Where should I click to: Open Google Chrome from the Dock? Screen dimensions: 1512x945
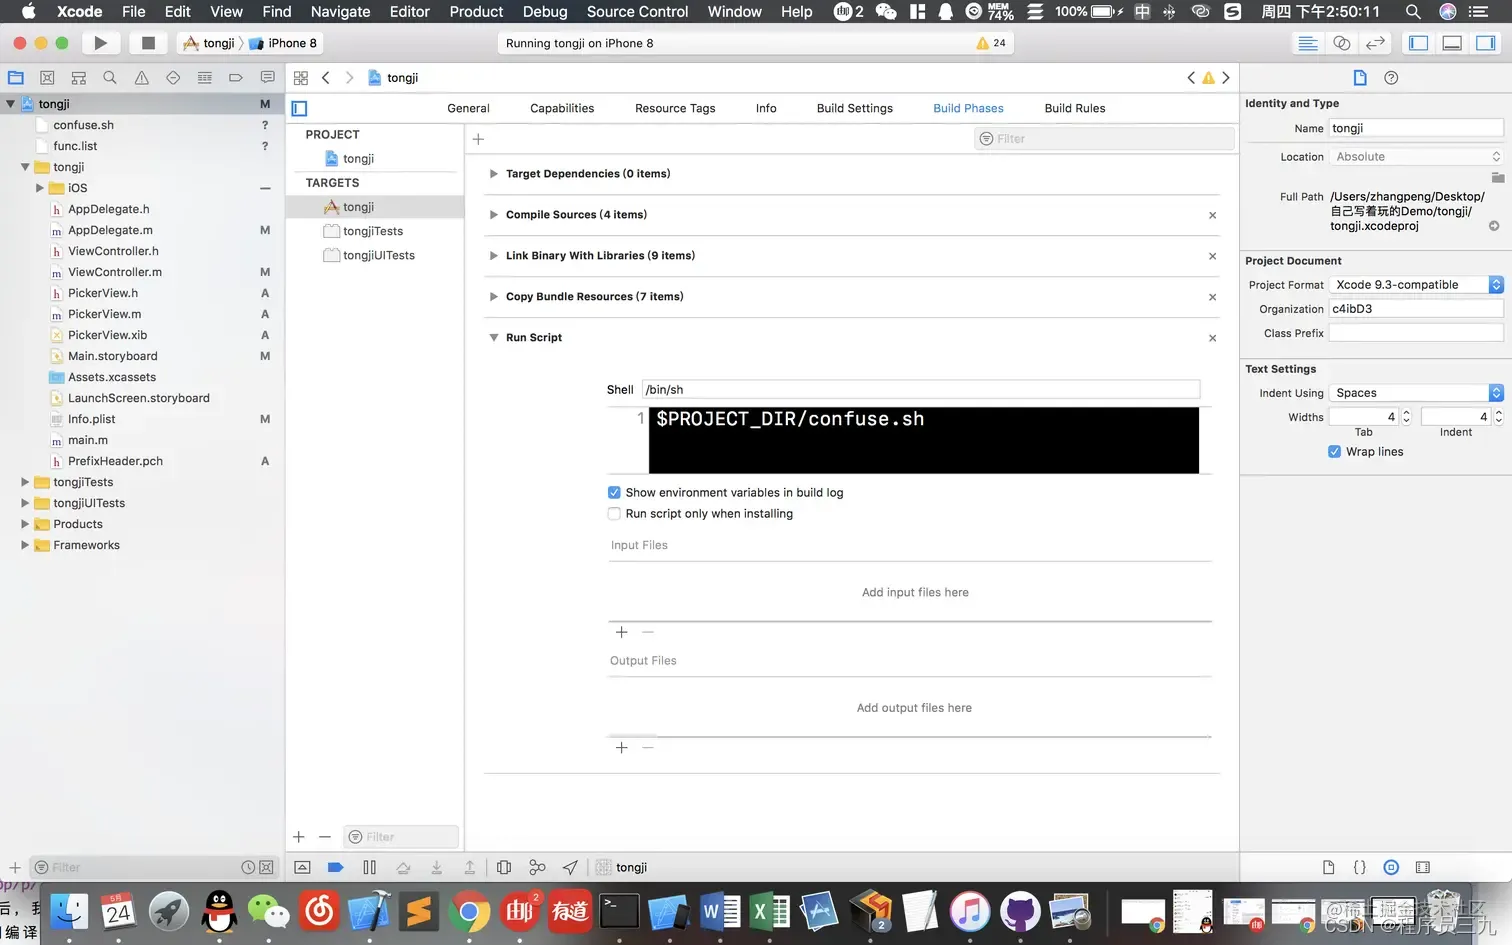[469, 912]
